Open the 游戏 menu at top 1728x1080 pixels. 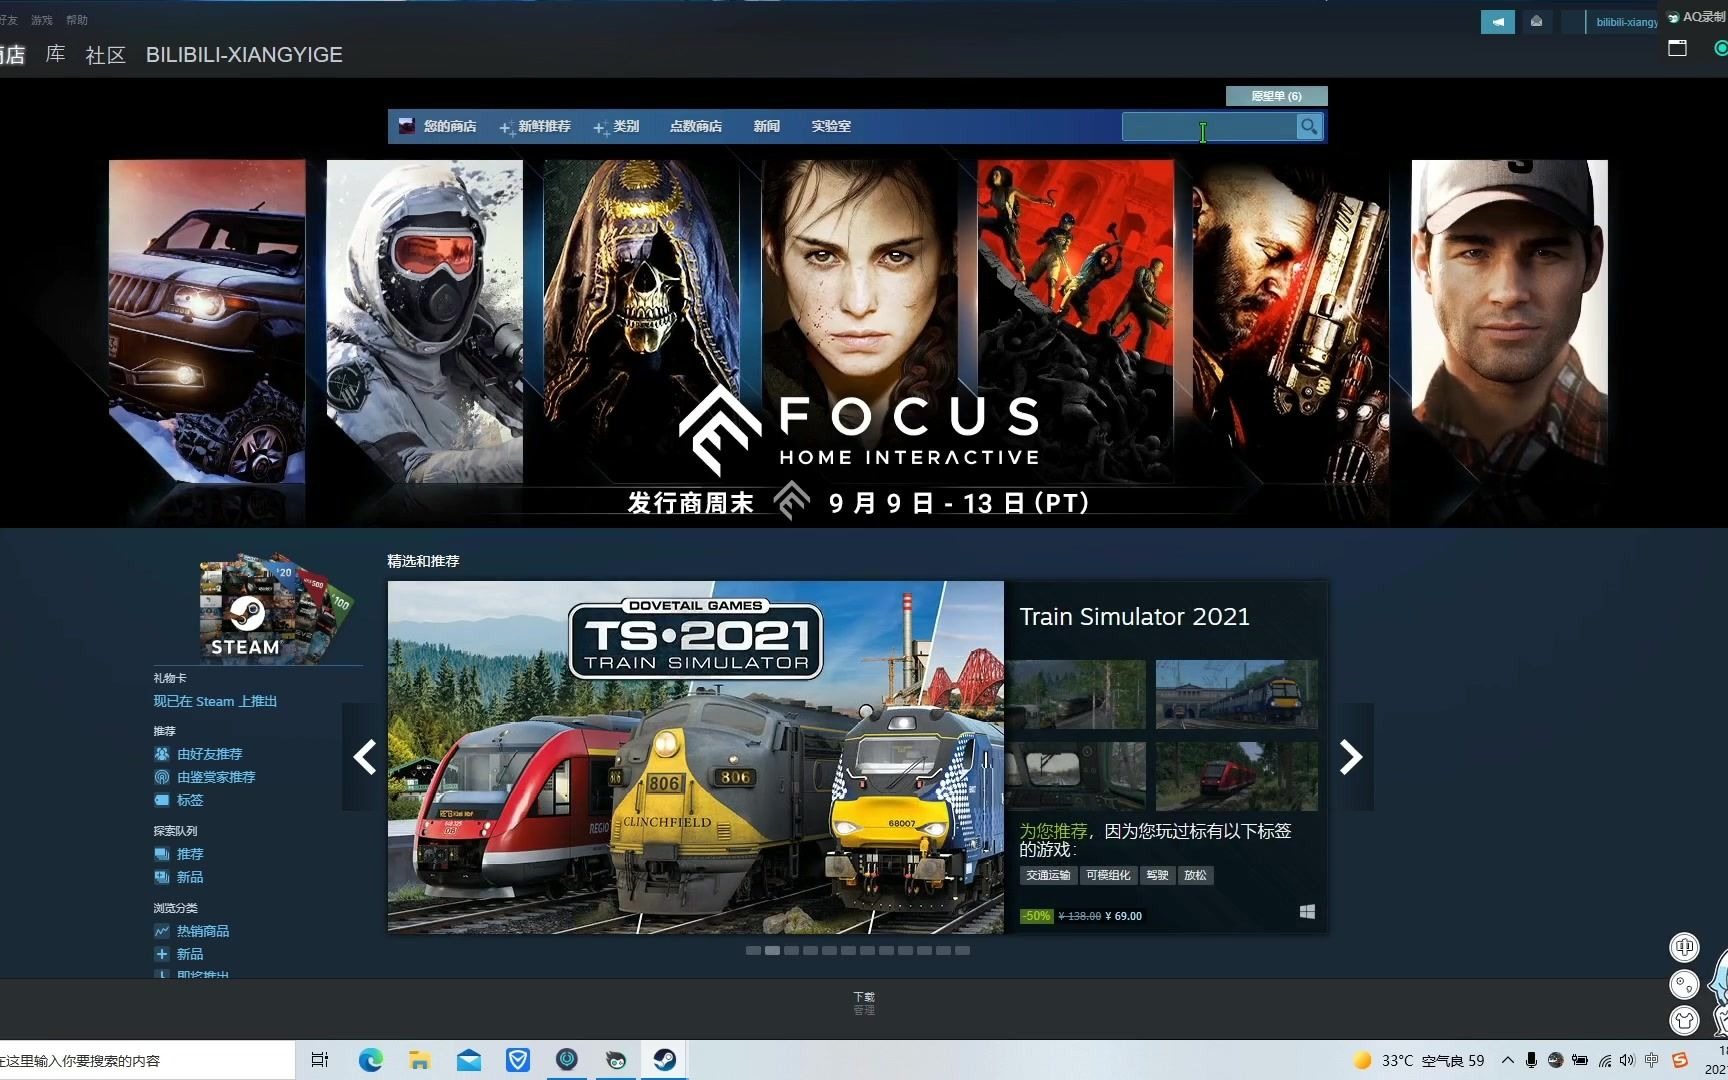41,20
